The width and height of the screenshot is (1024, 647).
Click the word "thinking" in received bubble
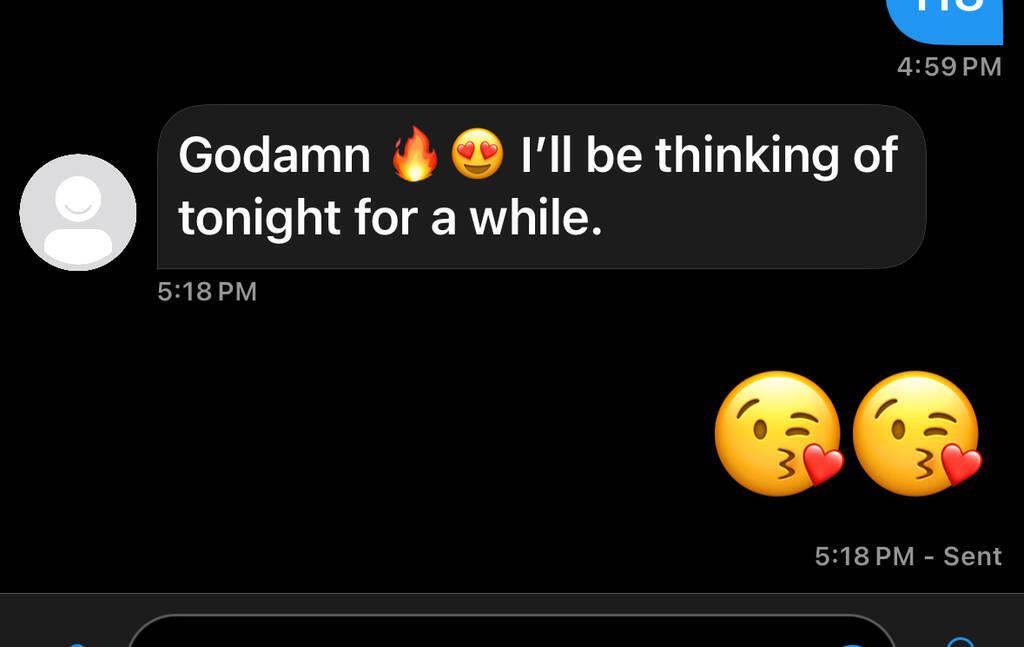click(x=746, y=157)
